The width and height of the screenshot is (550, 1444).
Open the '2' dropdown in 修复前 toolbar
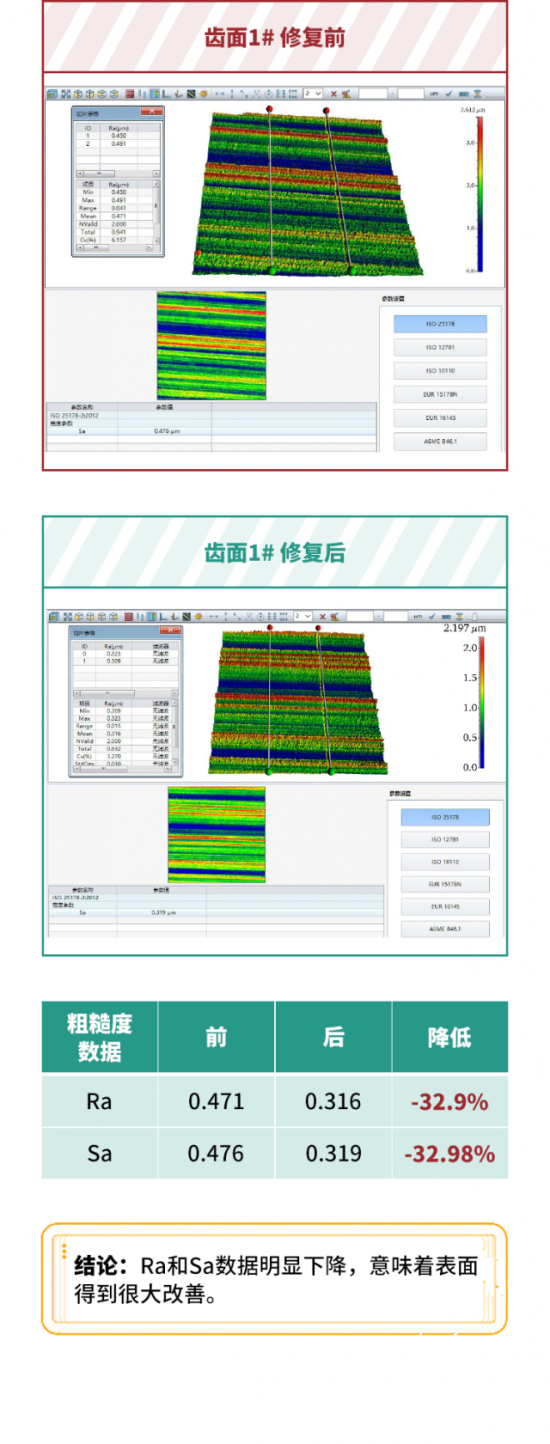[313, 94]
